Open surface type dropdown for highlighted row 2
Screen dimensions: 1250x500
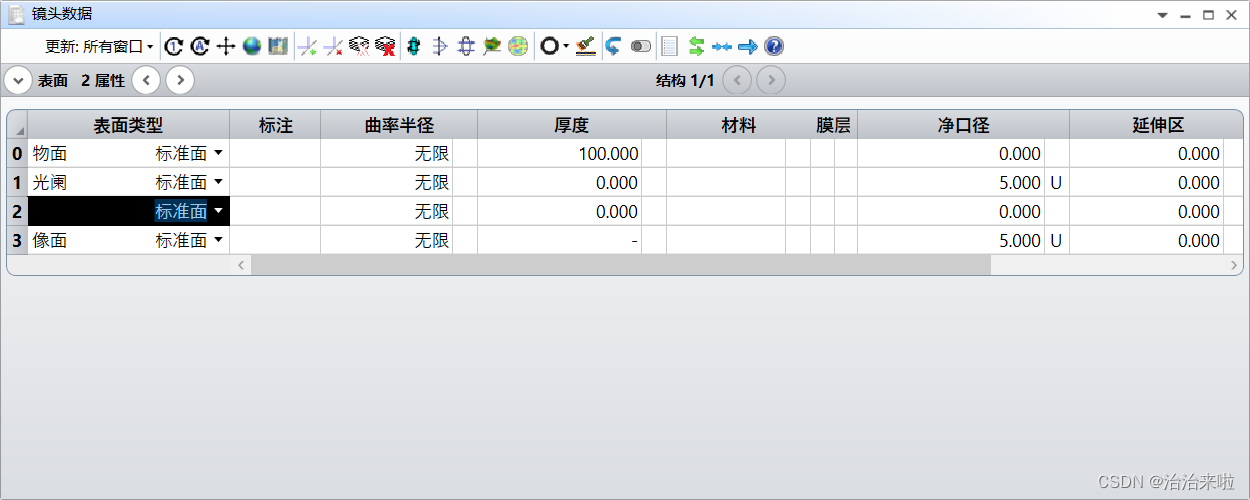[x=219, y=211]
